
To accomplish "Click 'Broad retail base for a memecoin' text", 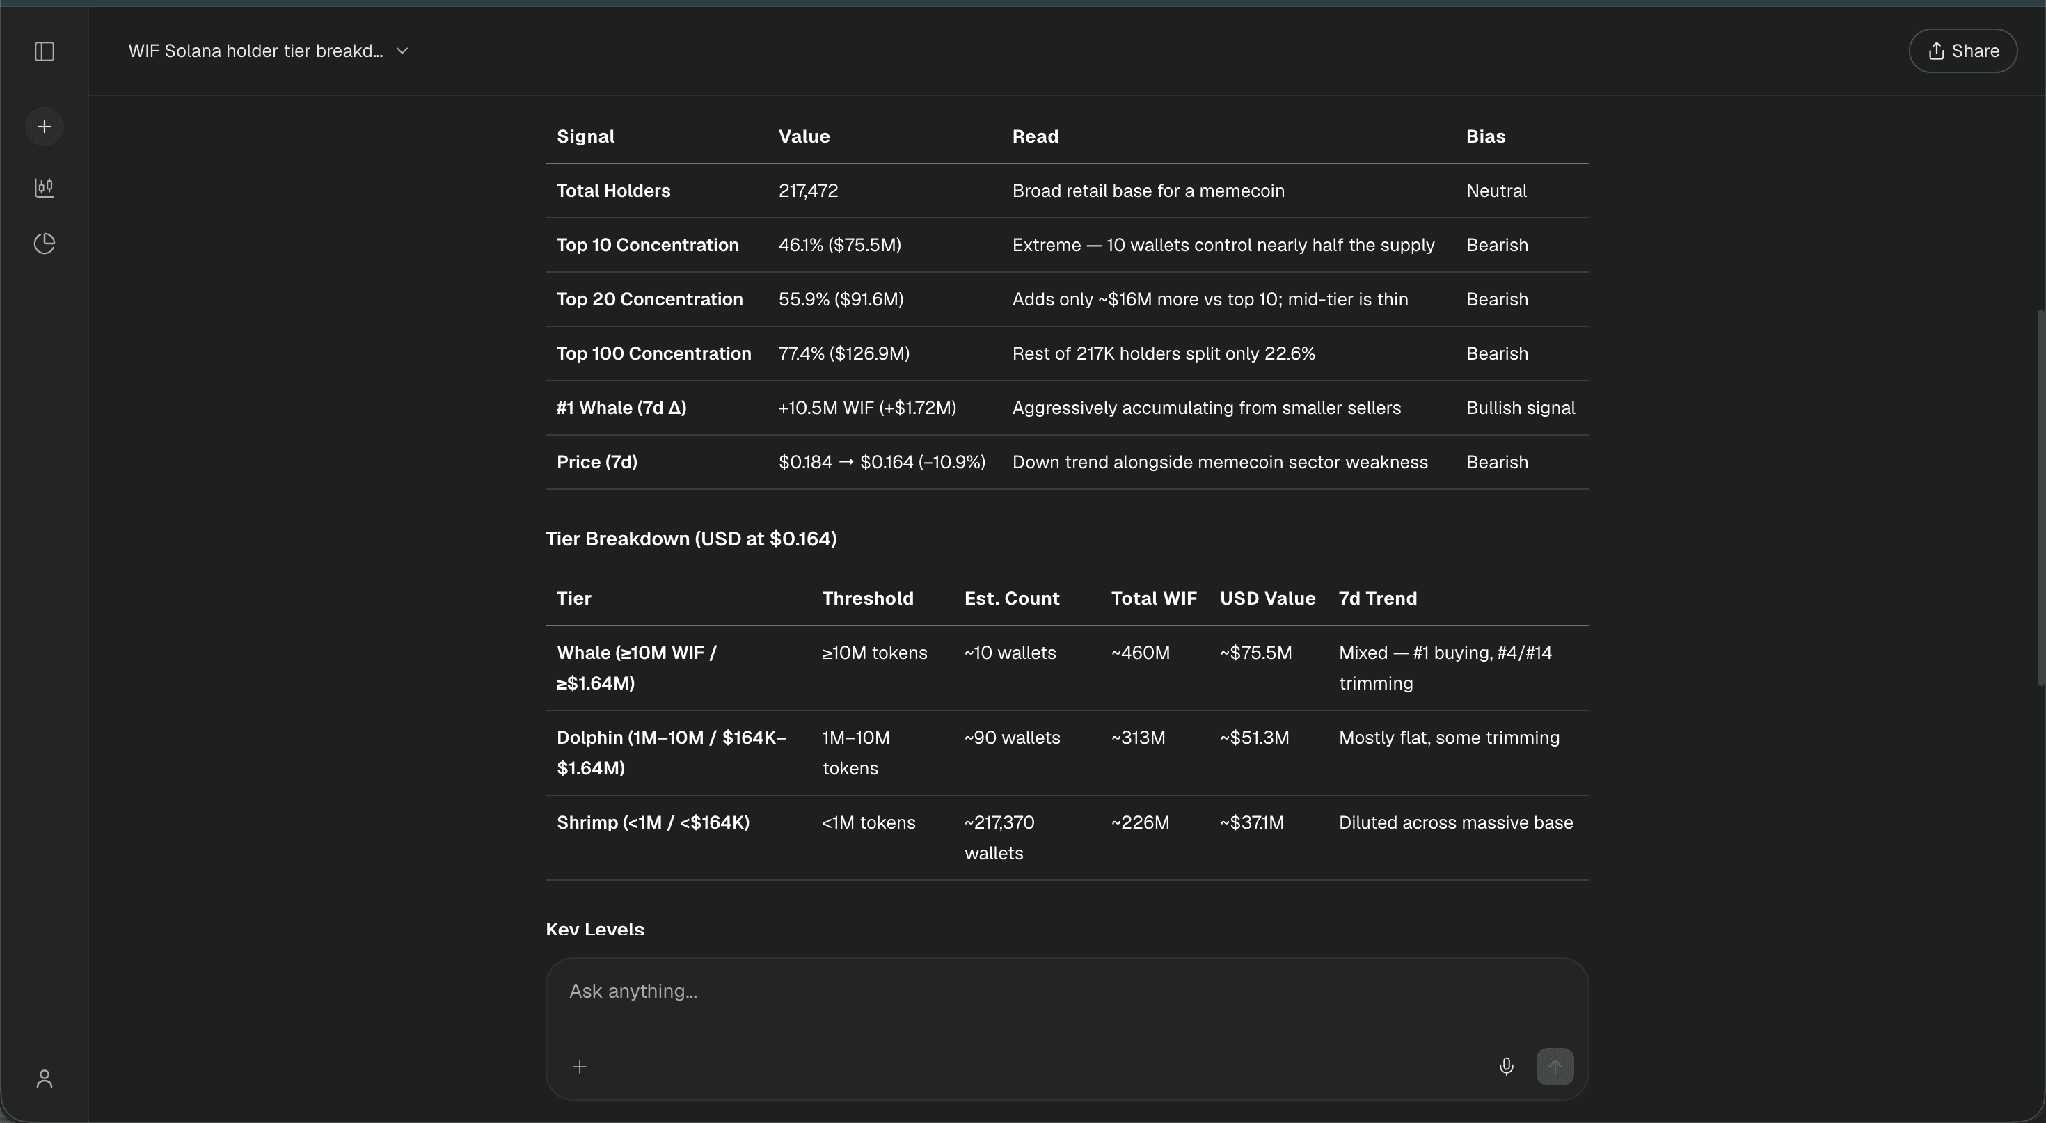I will point(1148,191).
